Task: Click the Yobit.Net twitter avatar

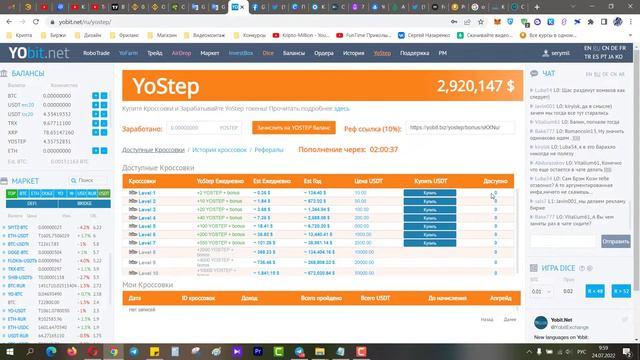Action: click(541, 322)
